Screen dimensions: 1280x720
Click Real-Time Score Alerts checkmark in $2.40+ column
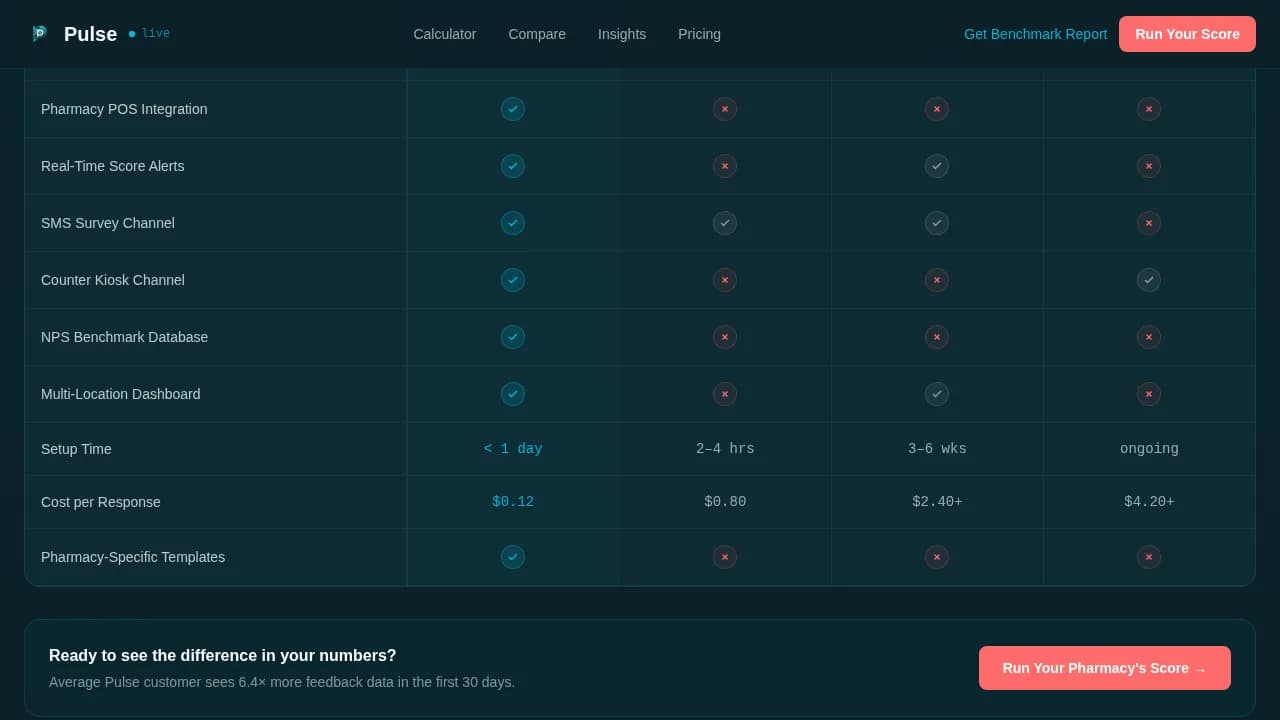coord(937,166)
